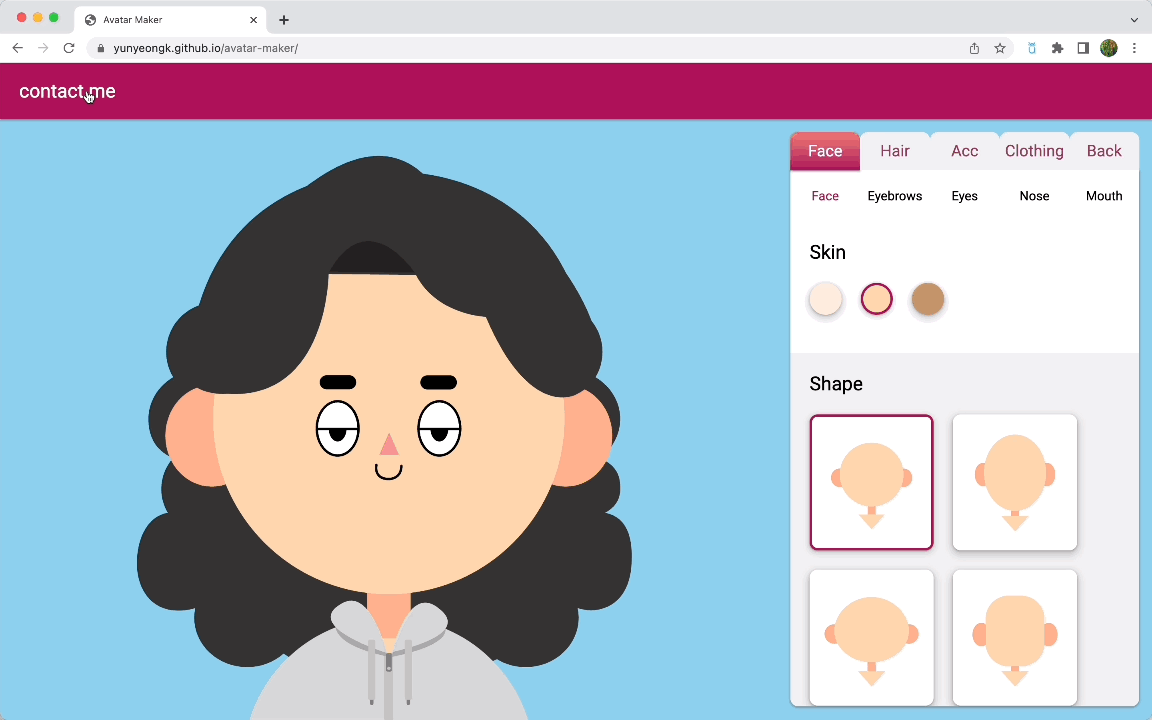Switch to the Clothing tab
This screenshot has height=720, width=1152.
pos(1034,151)
